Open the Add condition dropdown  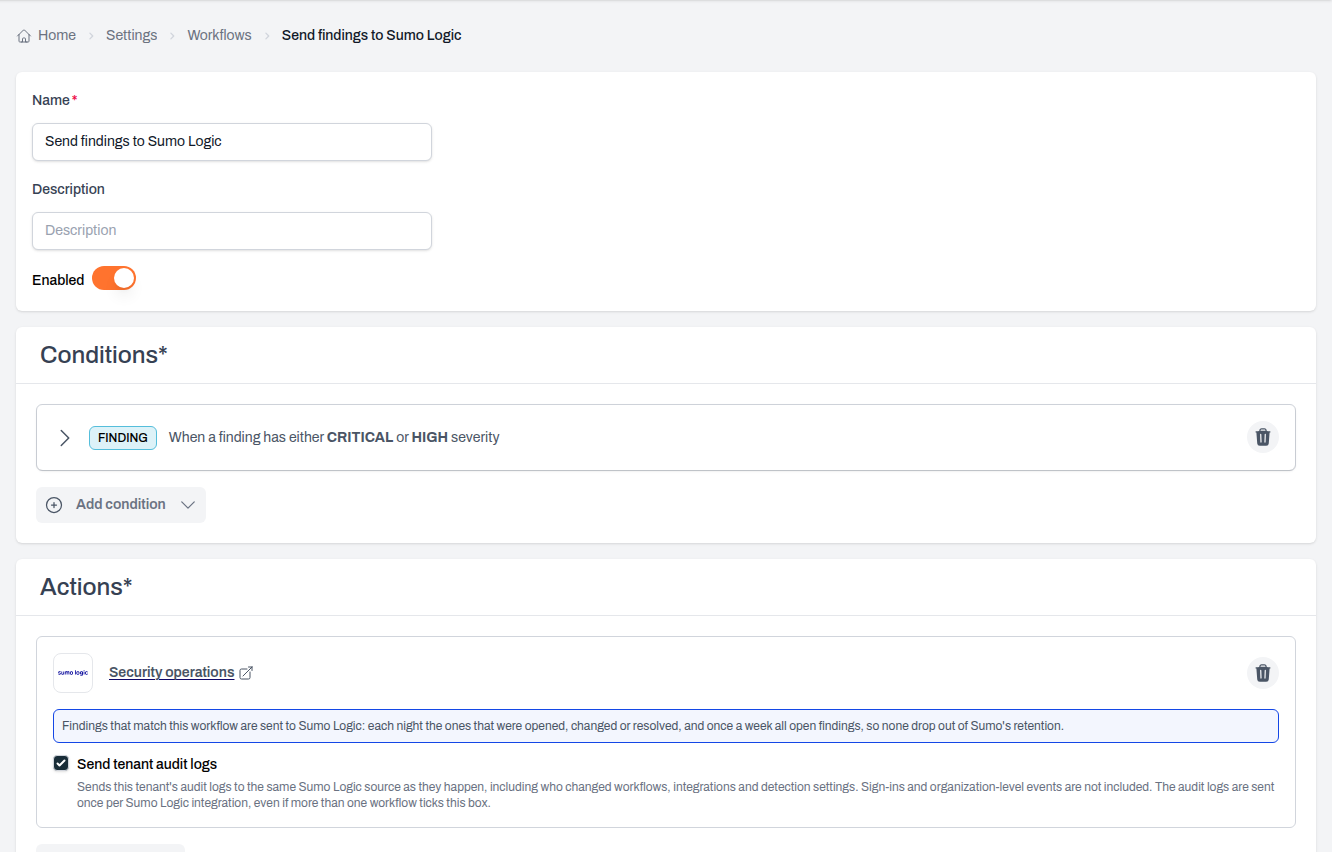pyautogui.click(x=121, y=505)
